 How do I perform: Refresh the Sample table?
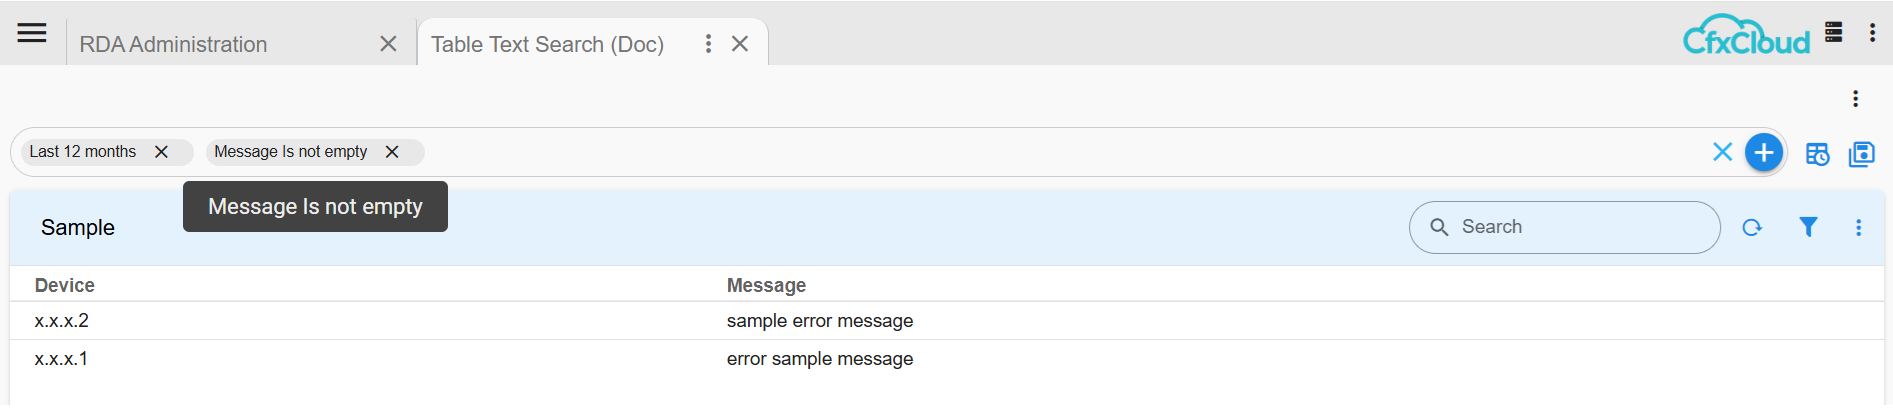point(1752,228)
